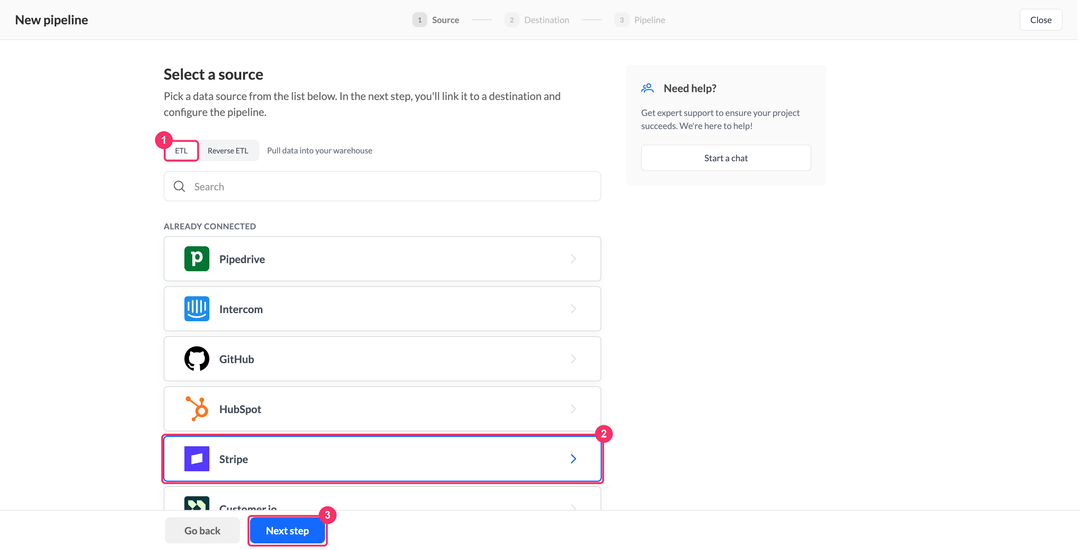The height and width of the screenshot is (550, 1080).
Task: Click the Need help people icon
Action: 647,88
